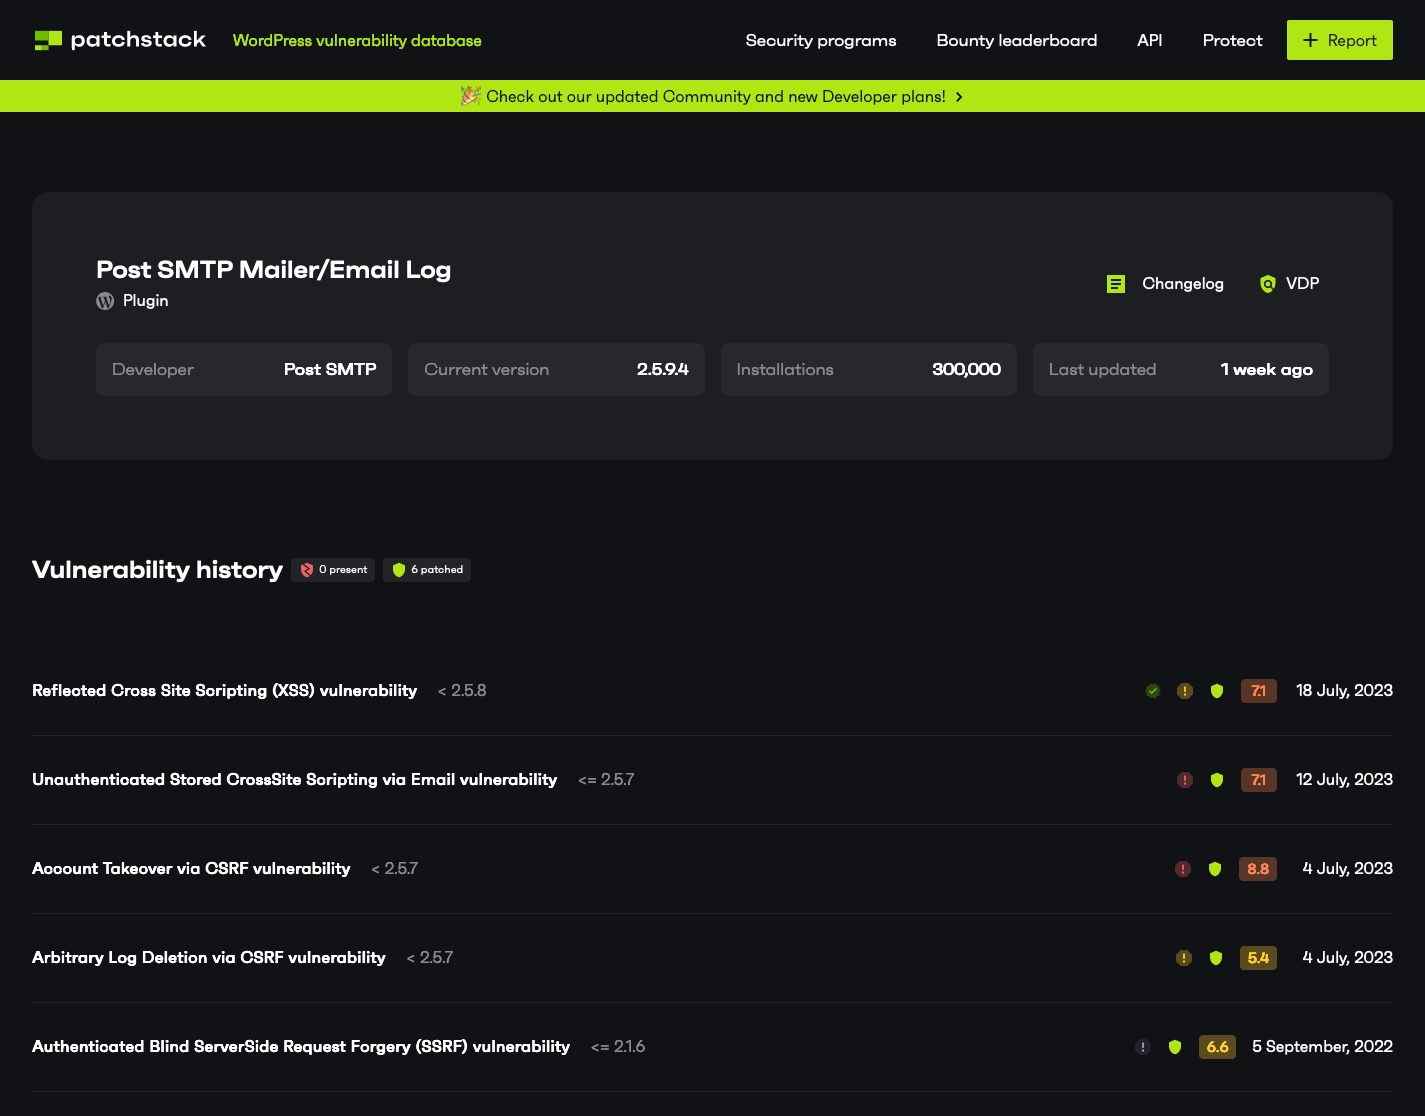Click the '4 July, 2023' date on Account Takeover row

point(1347,869)
